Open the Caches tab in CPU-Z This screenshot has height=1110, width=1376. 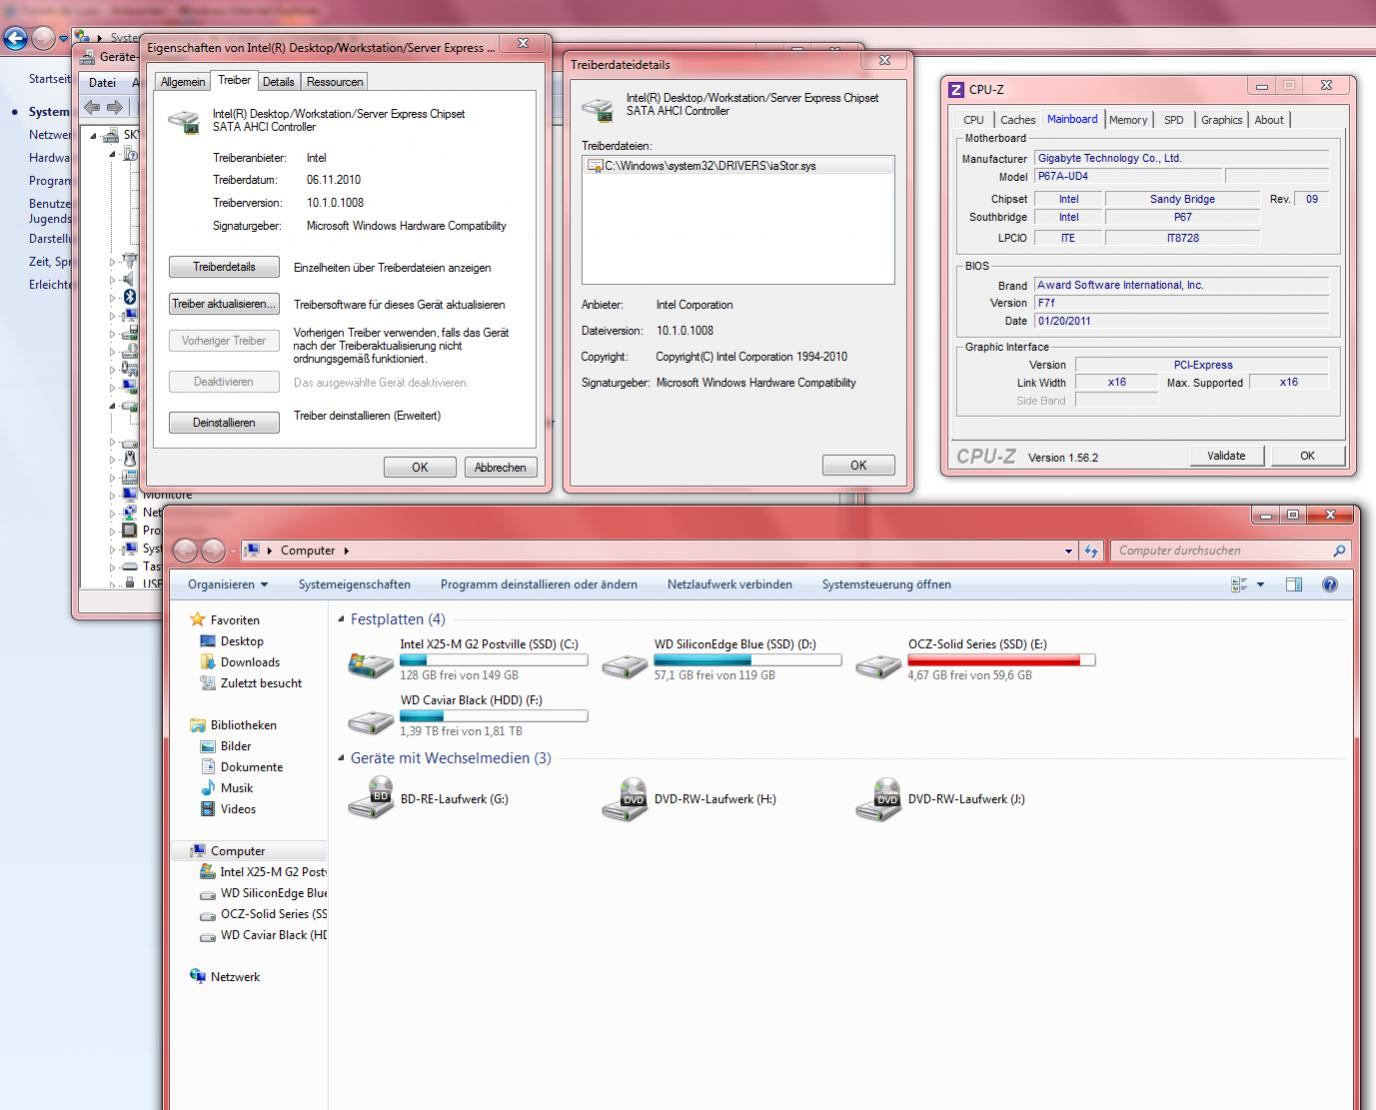tap(1018, 120)
